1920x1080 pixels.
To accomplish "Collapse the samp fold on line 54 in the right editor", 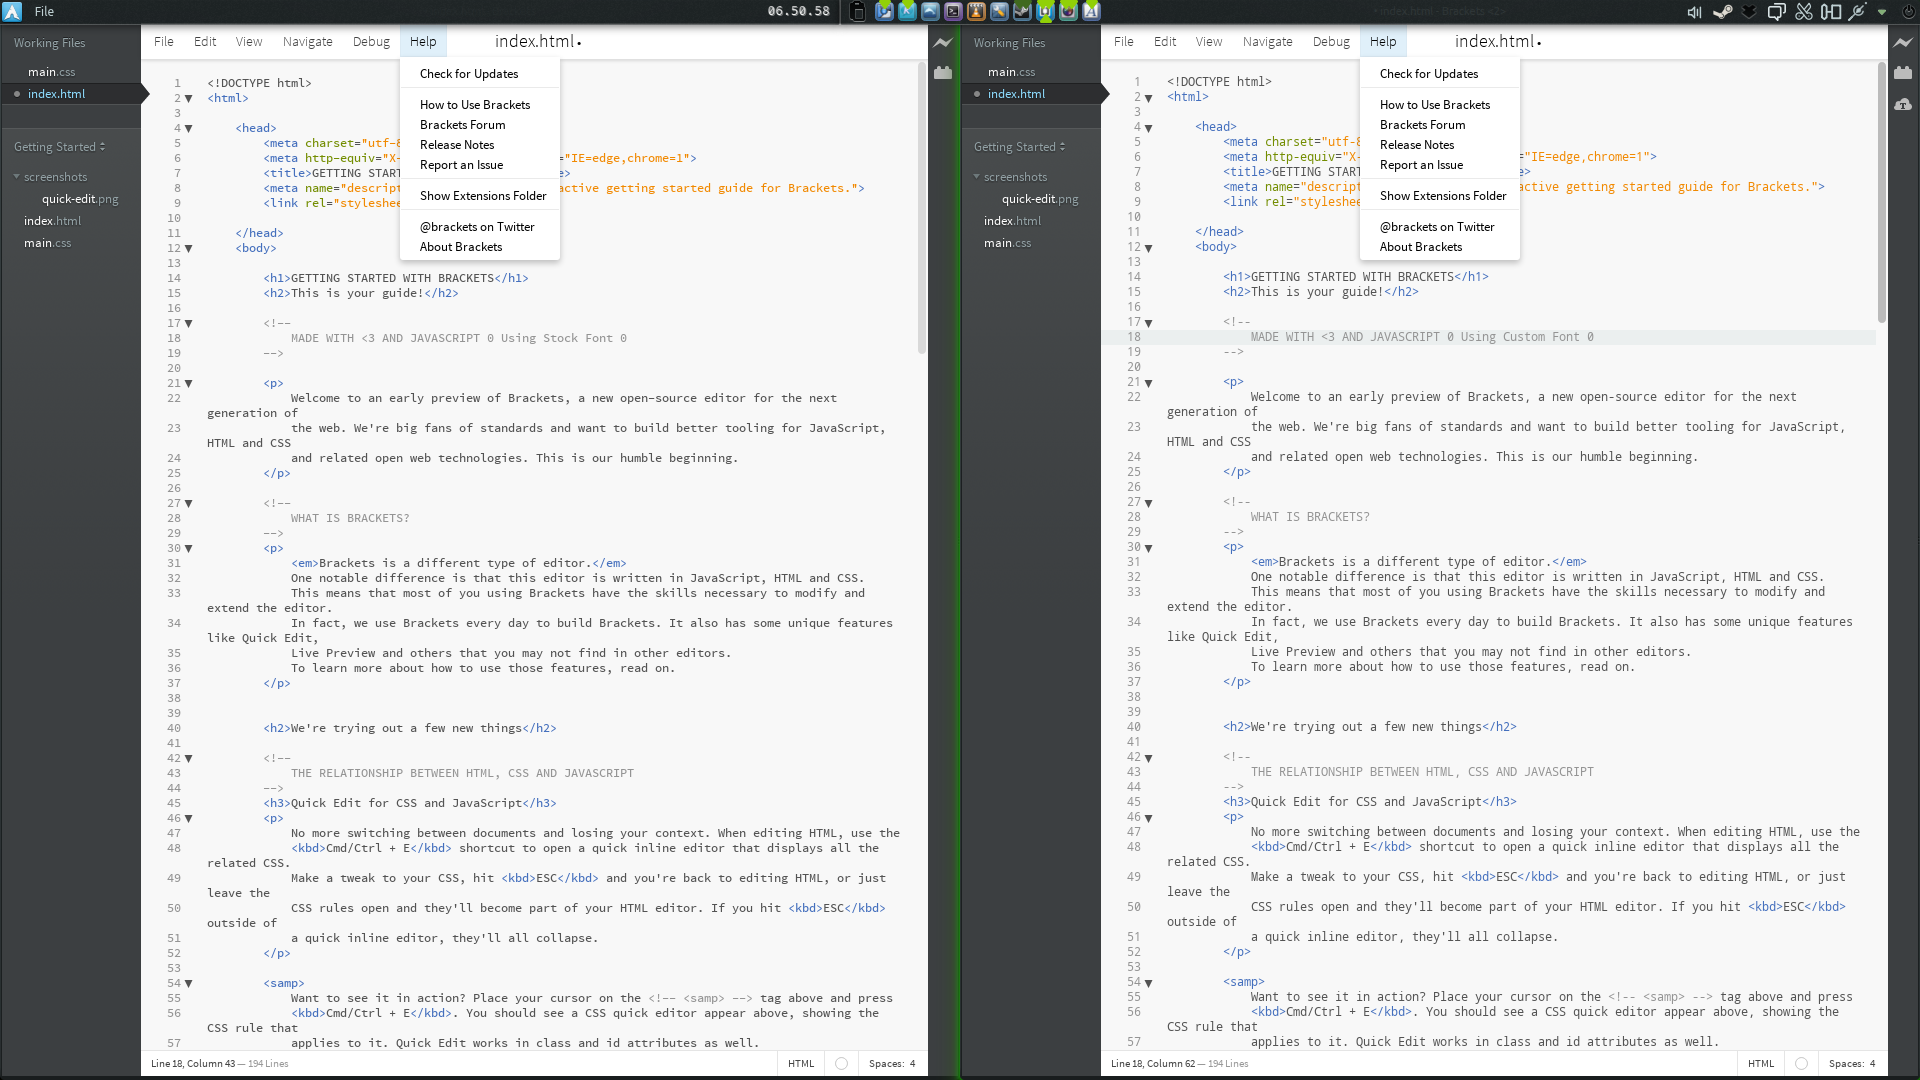I will (1148, 983).
